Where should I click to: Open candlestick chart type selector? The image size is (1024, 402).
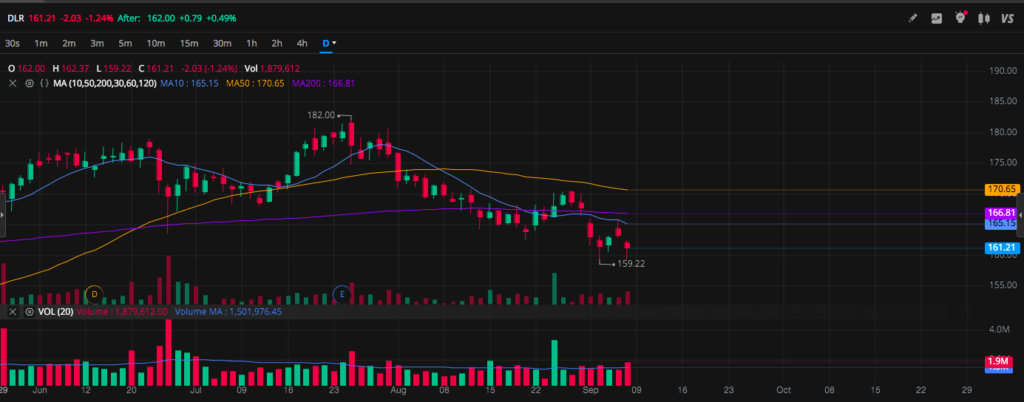(x=984, y=18)
